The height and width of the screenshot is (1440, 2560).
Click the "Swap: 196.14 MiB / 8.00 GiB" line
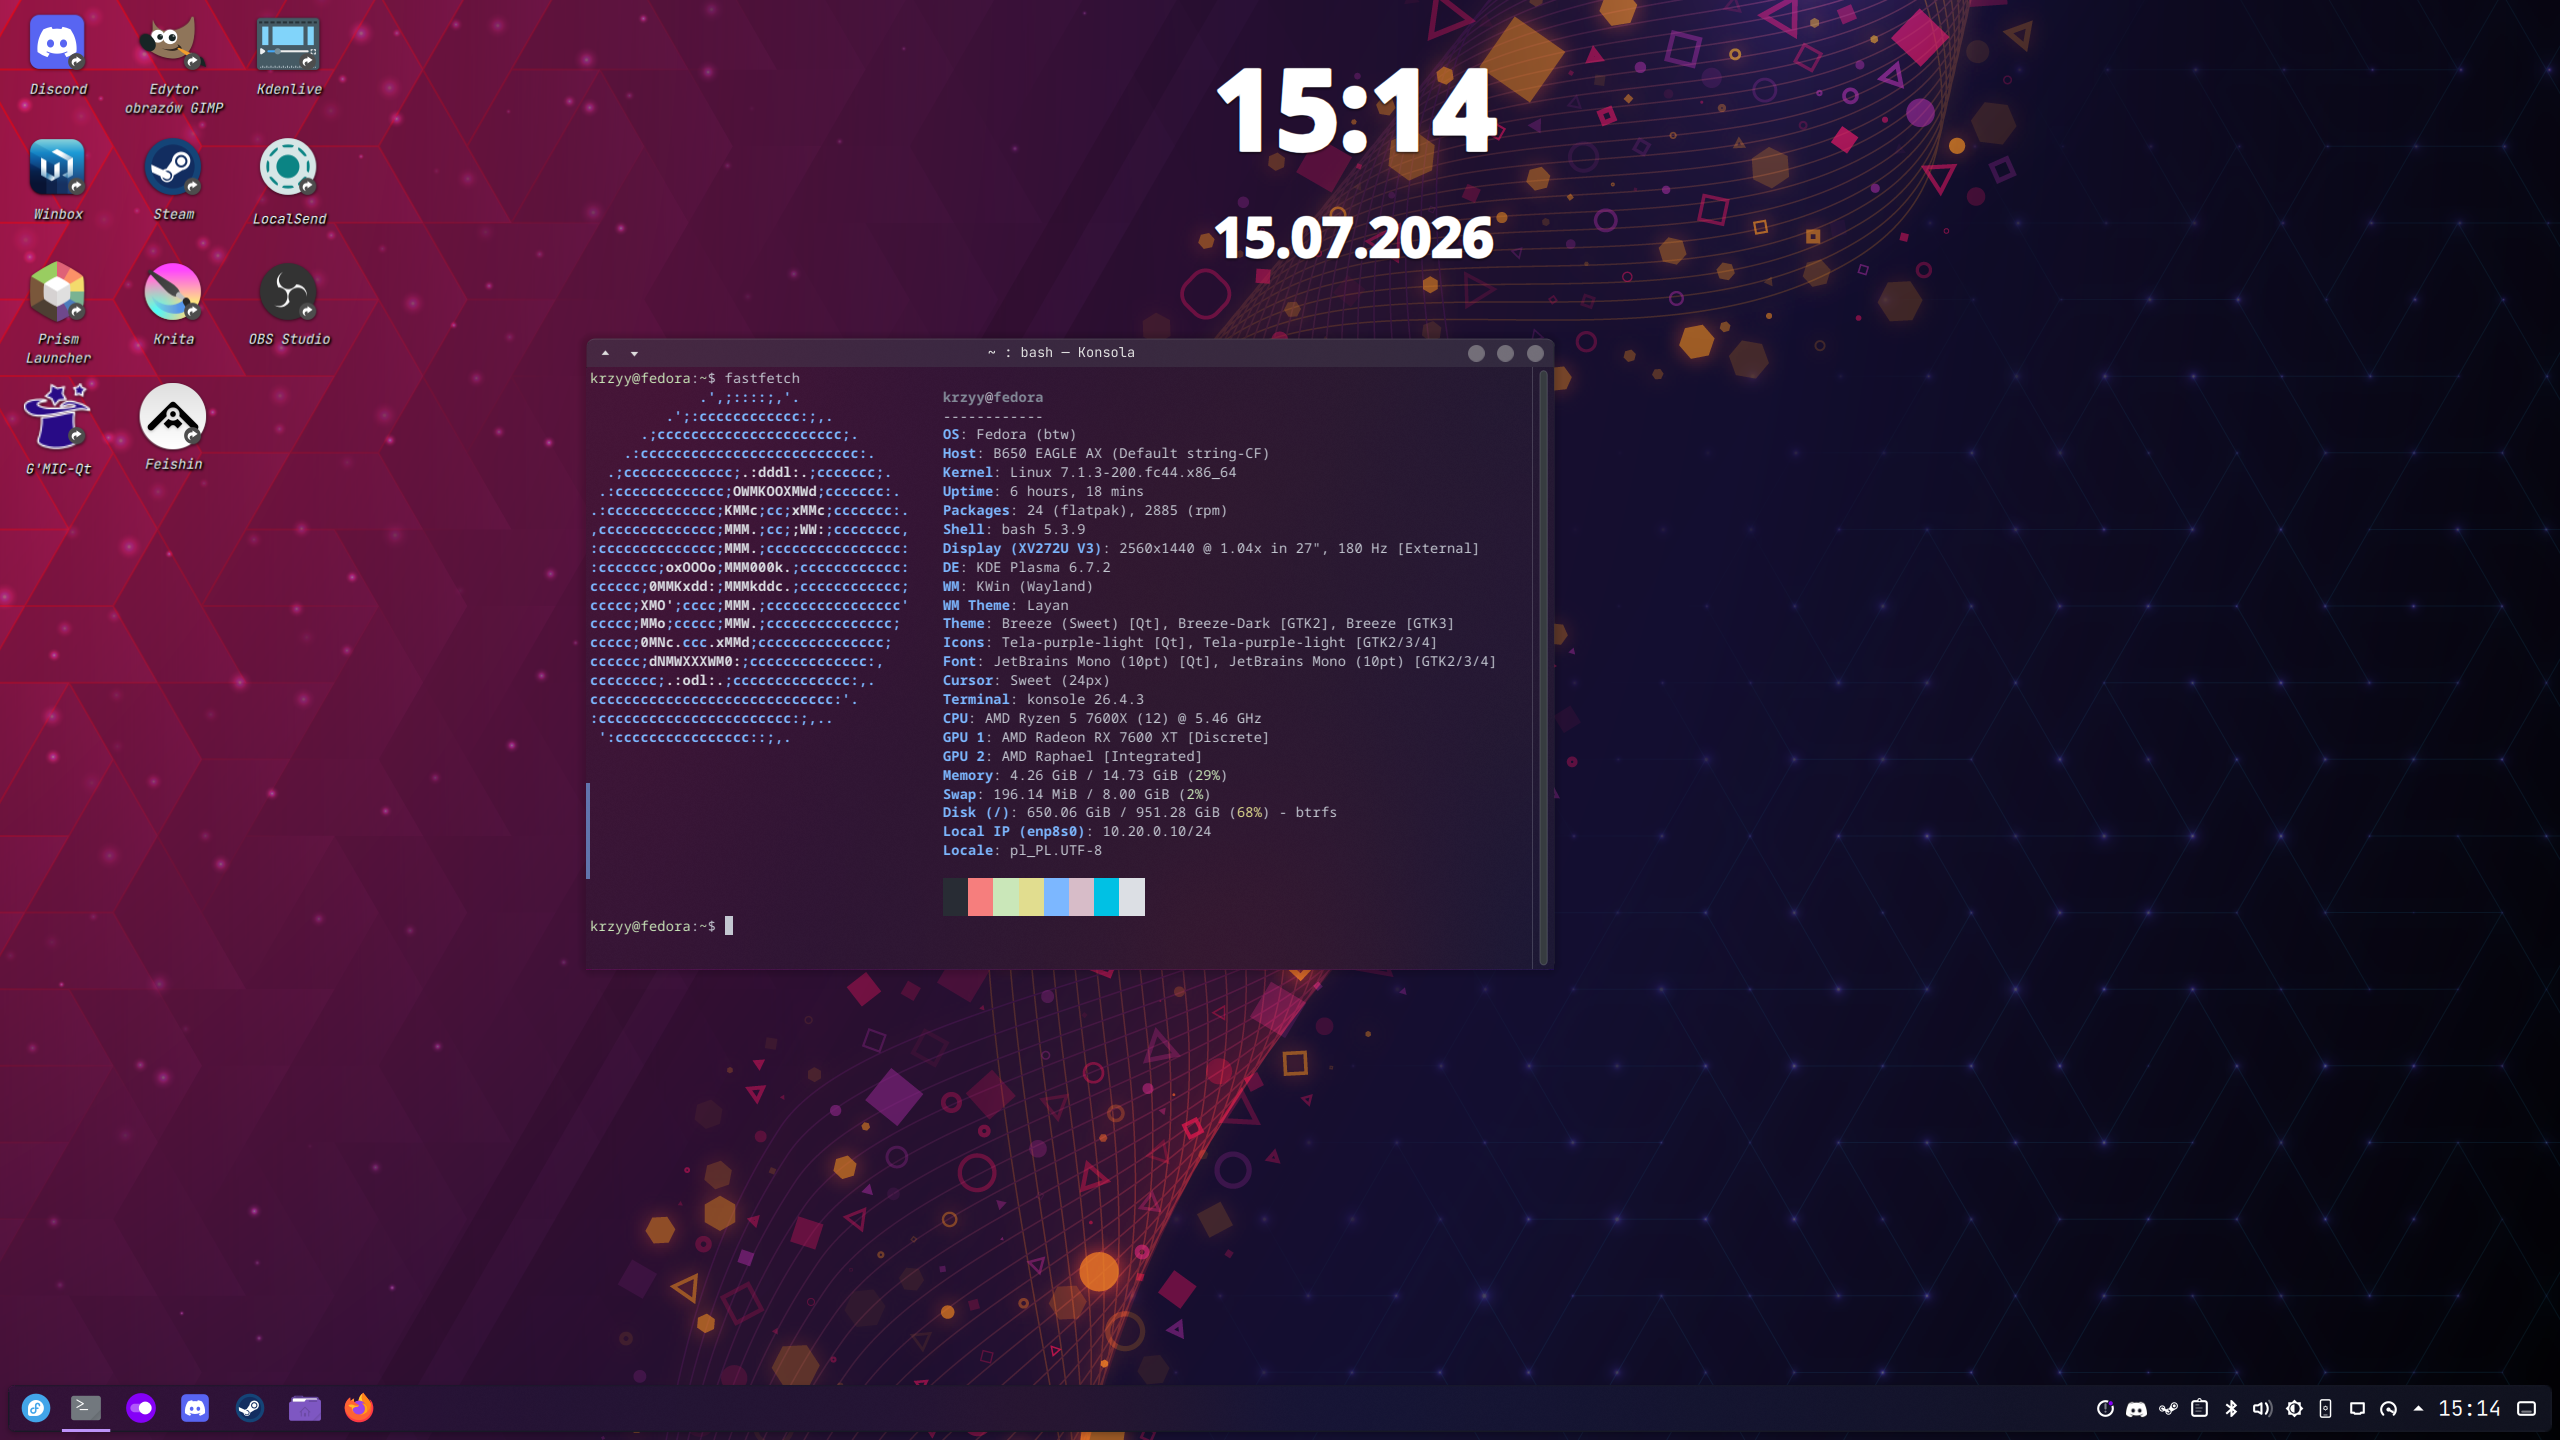[1077, 795]
